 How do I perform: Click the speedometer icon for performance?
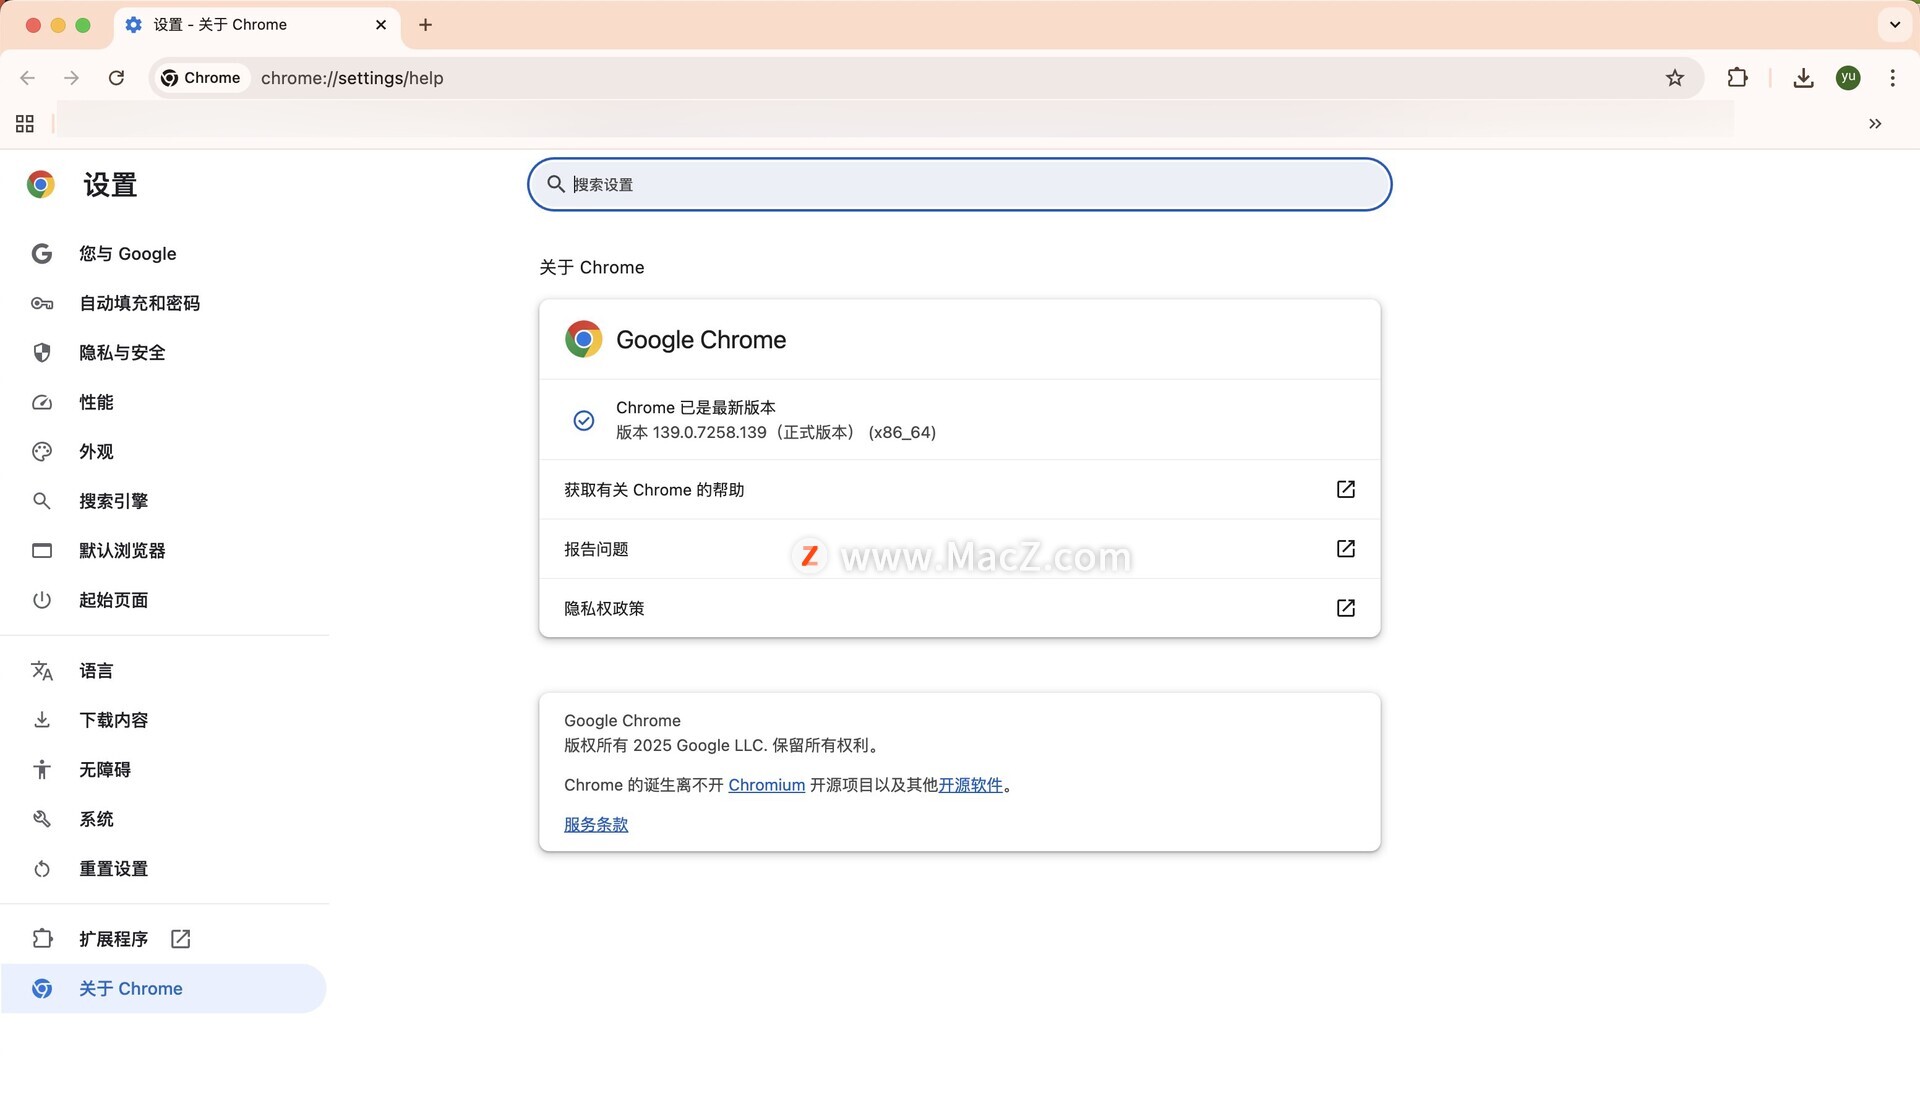click(x=42, y=402)
